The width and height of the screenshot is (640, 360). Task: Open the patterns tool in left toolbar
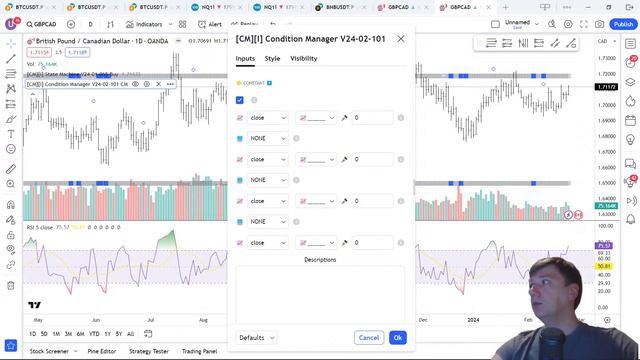(11, 89)
